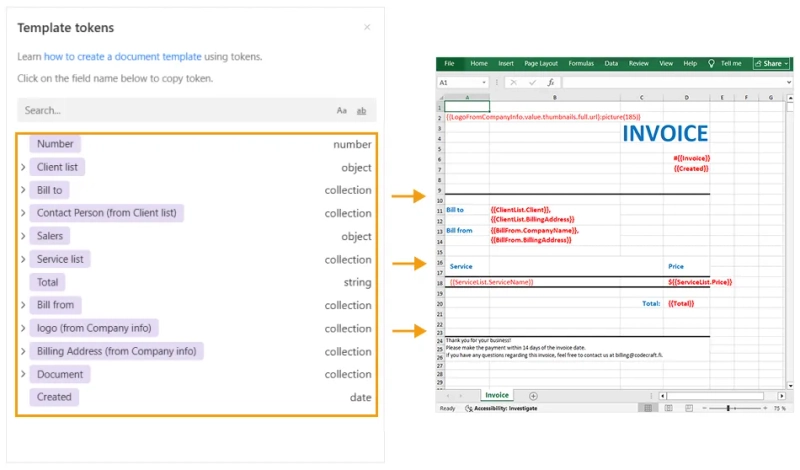800x470 pixels.
Task: Click the formula bar Enter checkmark icon
Action: (532, 82)
